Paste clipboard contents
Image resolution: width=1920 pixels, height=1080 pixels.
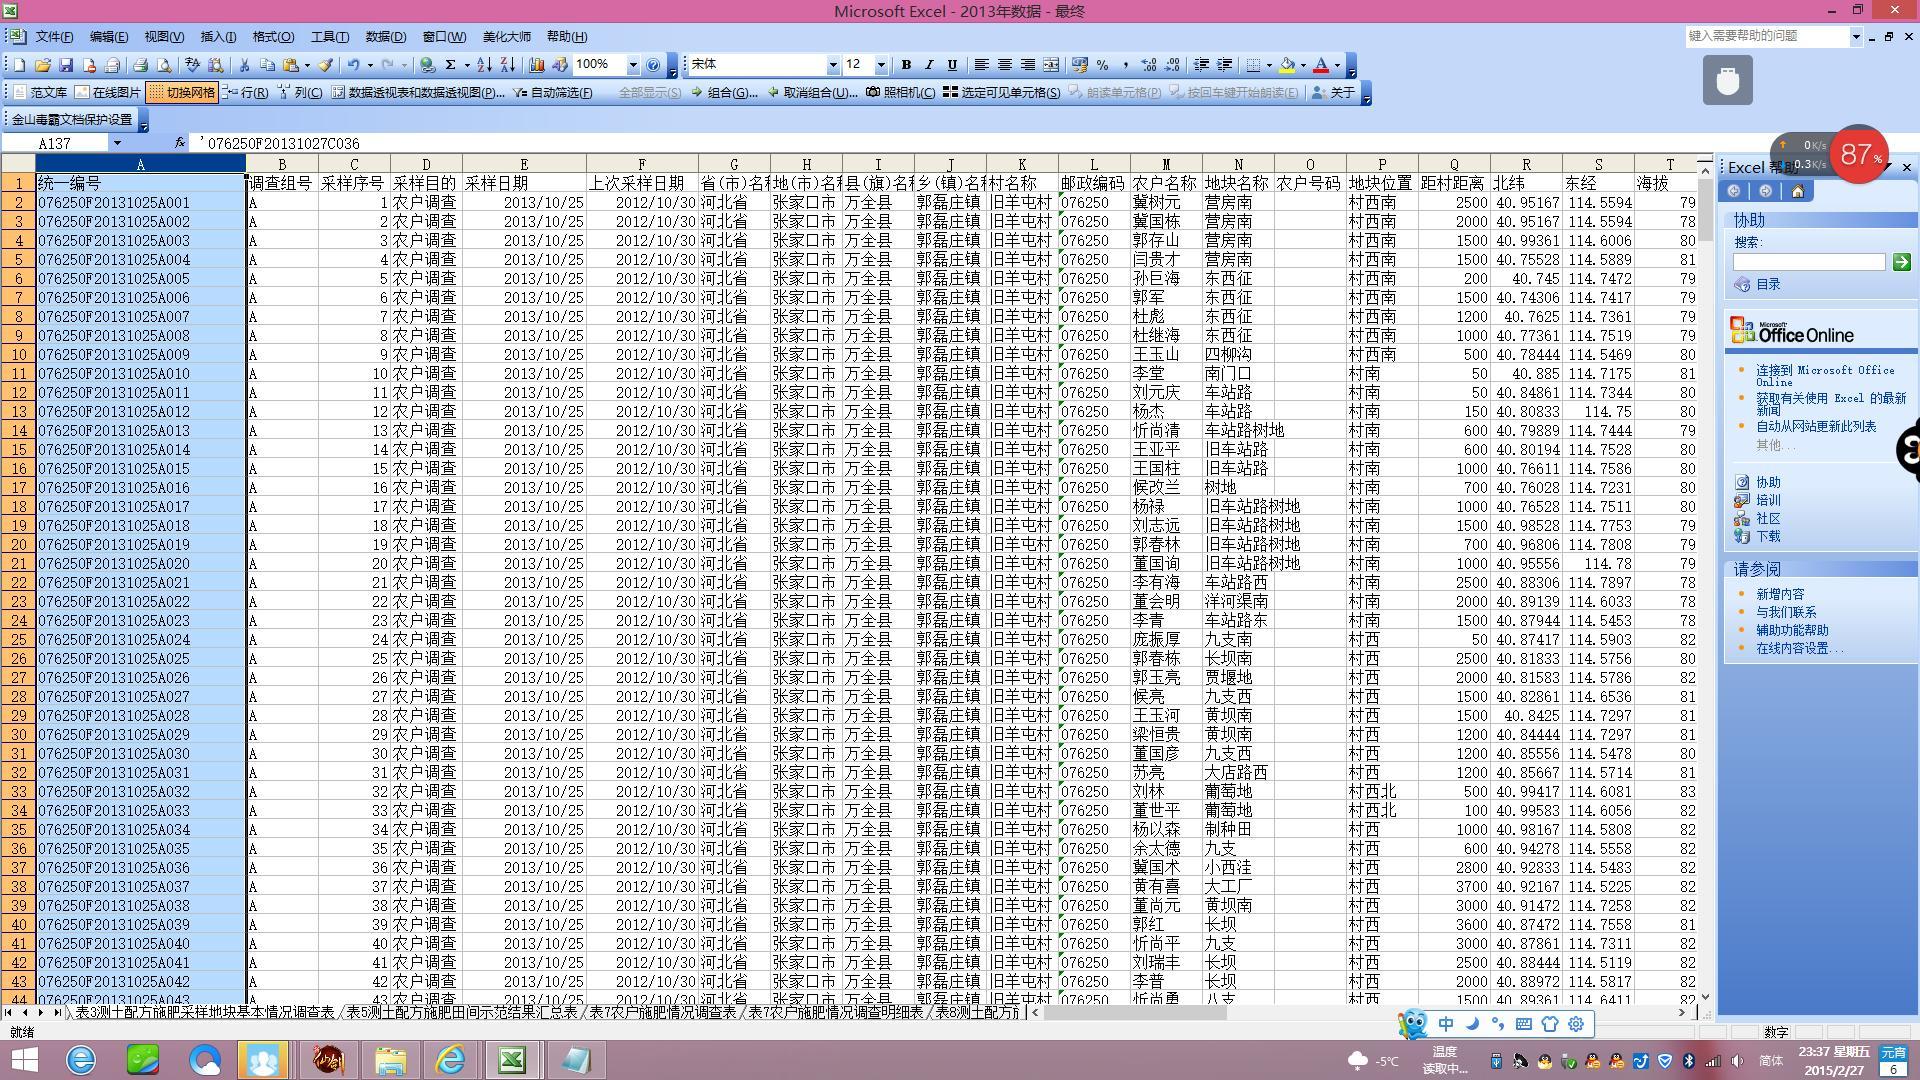coord(291,65)
